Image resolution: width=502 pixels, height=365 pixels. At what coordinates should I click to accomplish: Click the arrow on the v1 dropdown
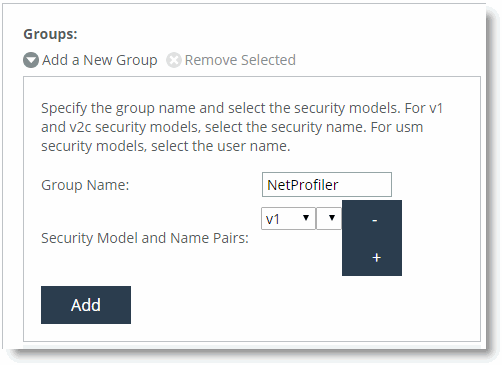pyautogui.click(x=306, y=218)
